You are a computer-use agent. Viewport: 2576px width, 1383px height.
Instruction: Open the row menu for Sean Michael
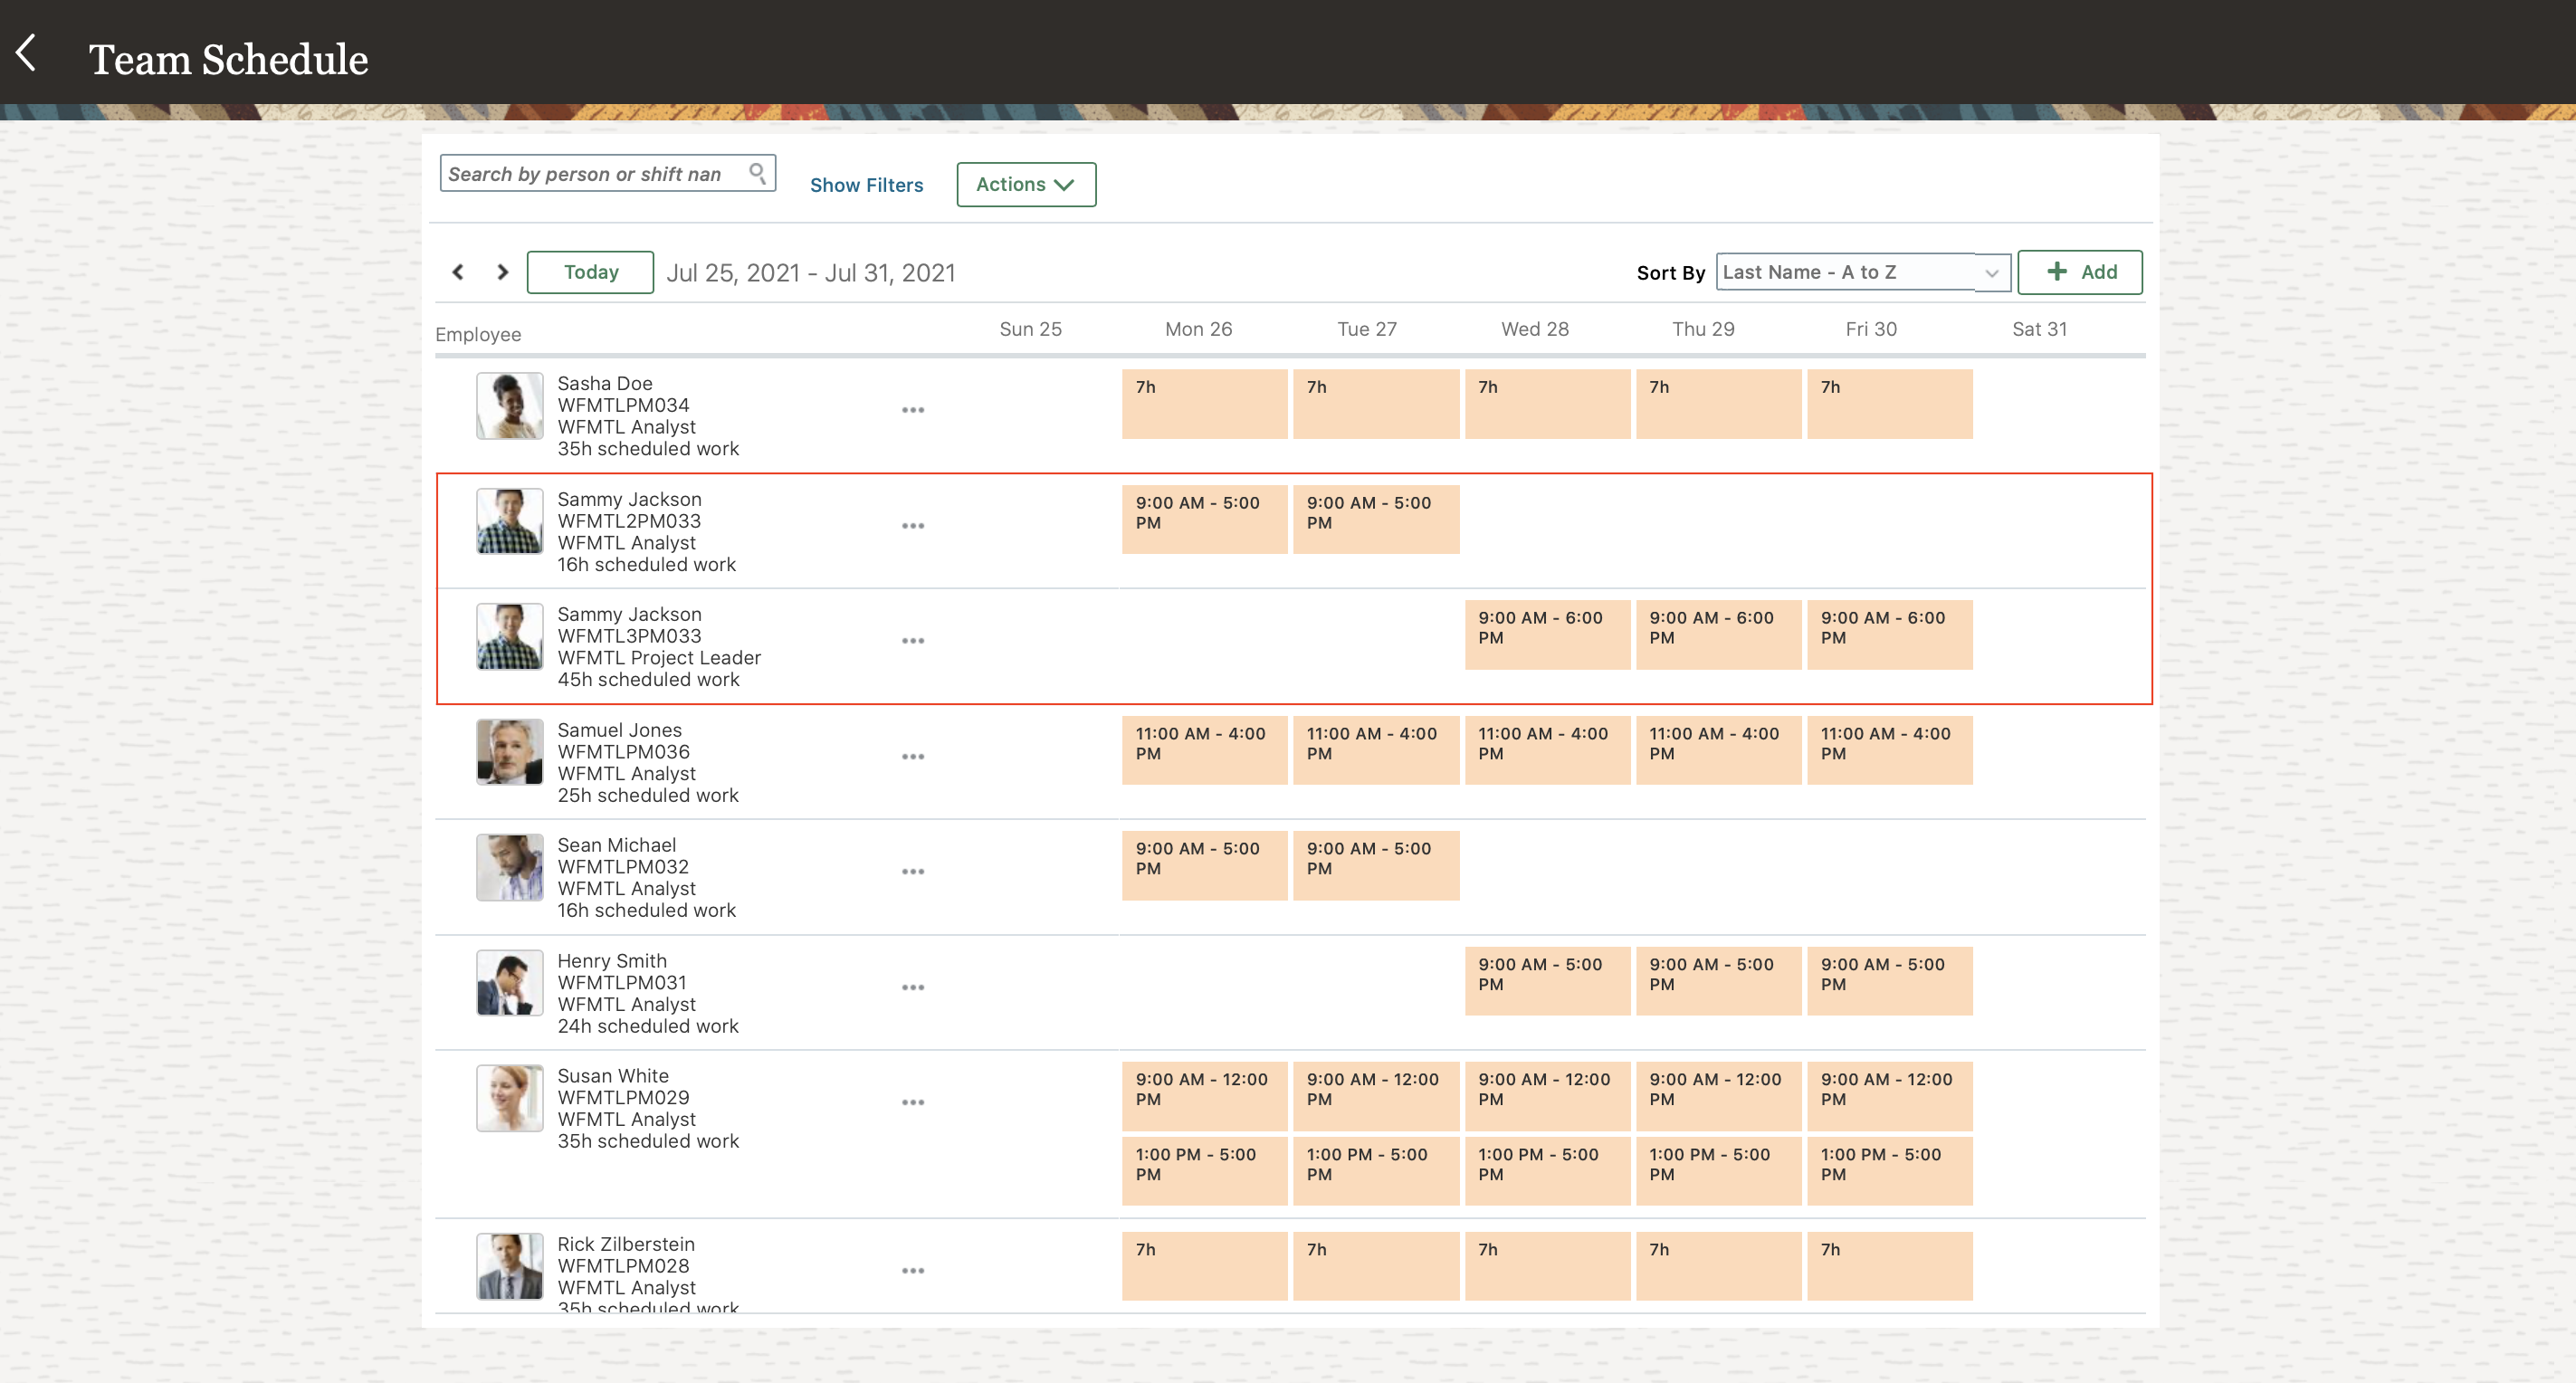tap(913, 871)
